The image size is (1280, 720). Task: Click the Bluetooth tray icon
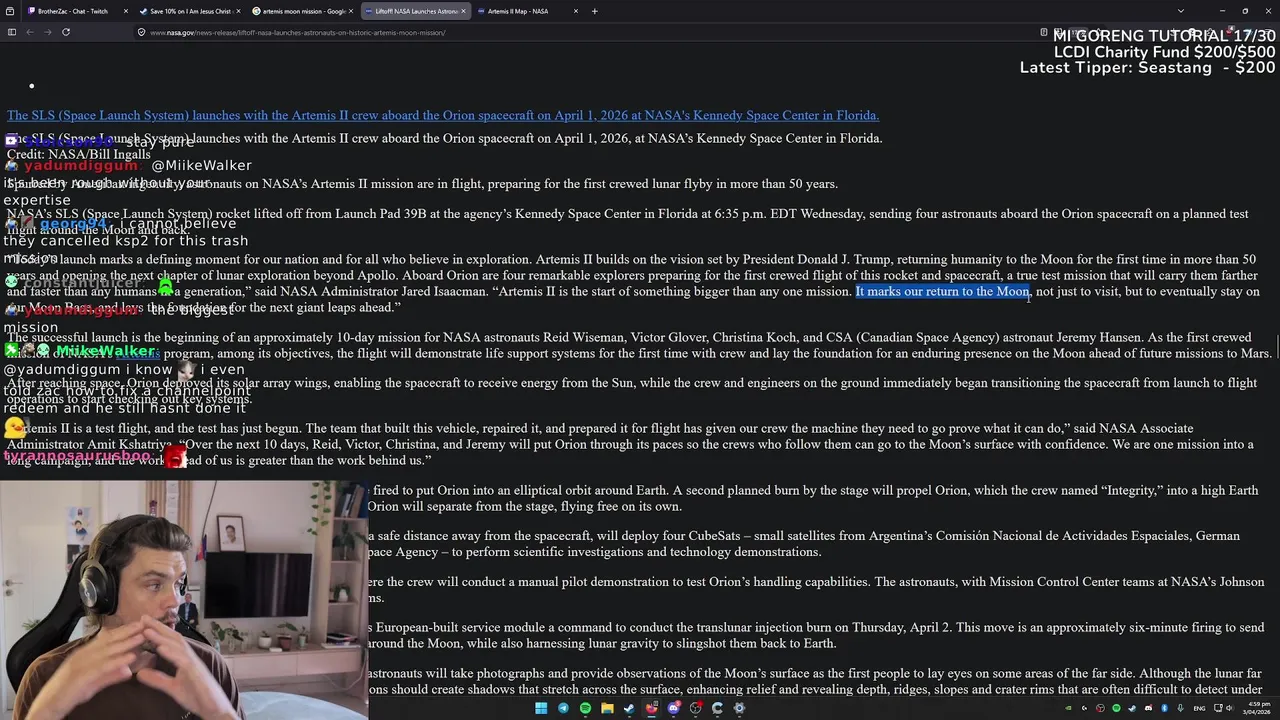coord(1164,708)
